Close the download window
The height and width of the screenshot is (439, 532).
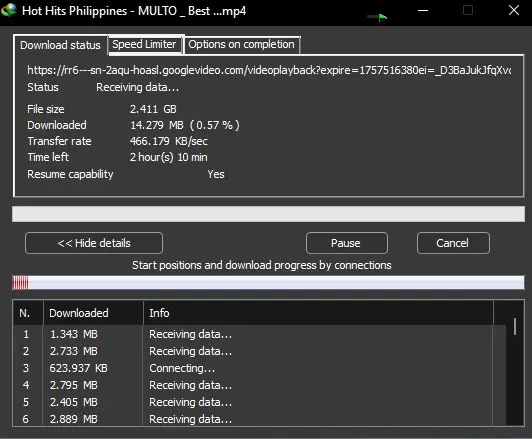[514, 10]
